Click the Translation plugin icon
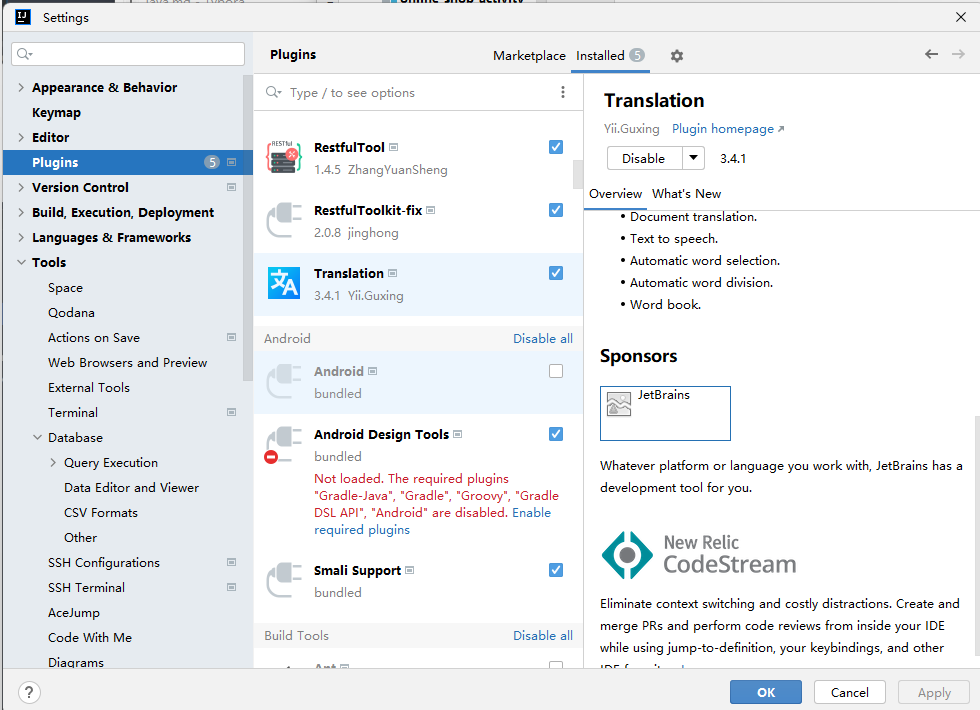Image resolution: width=980 pixels, height=710 pixels. click(x=283, y=283)
